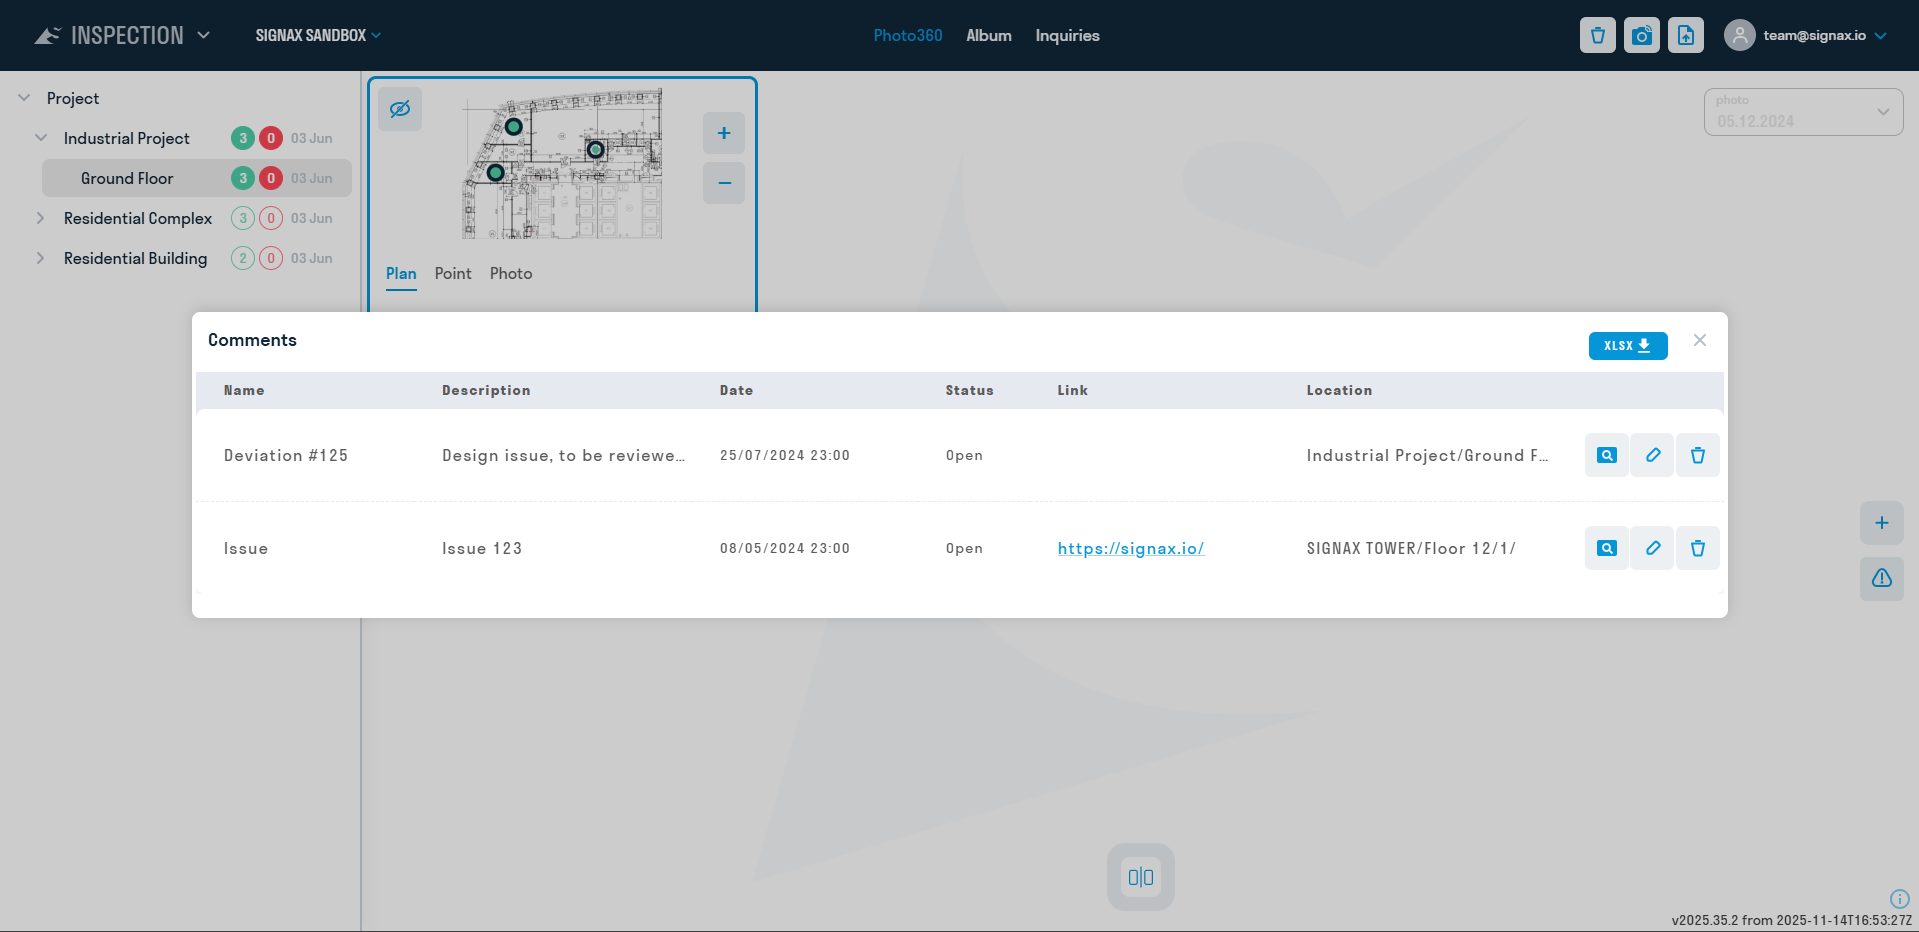Click the 'Deviation #125' name cell
Image resolution: width=1919 pixels, height=932 pixels.
click(x=286, y=455)
